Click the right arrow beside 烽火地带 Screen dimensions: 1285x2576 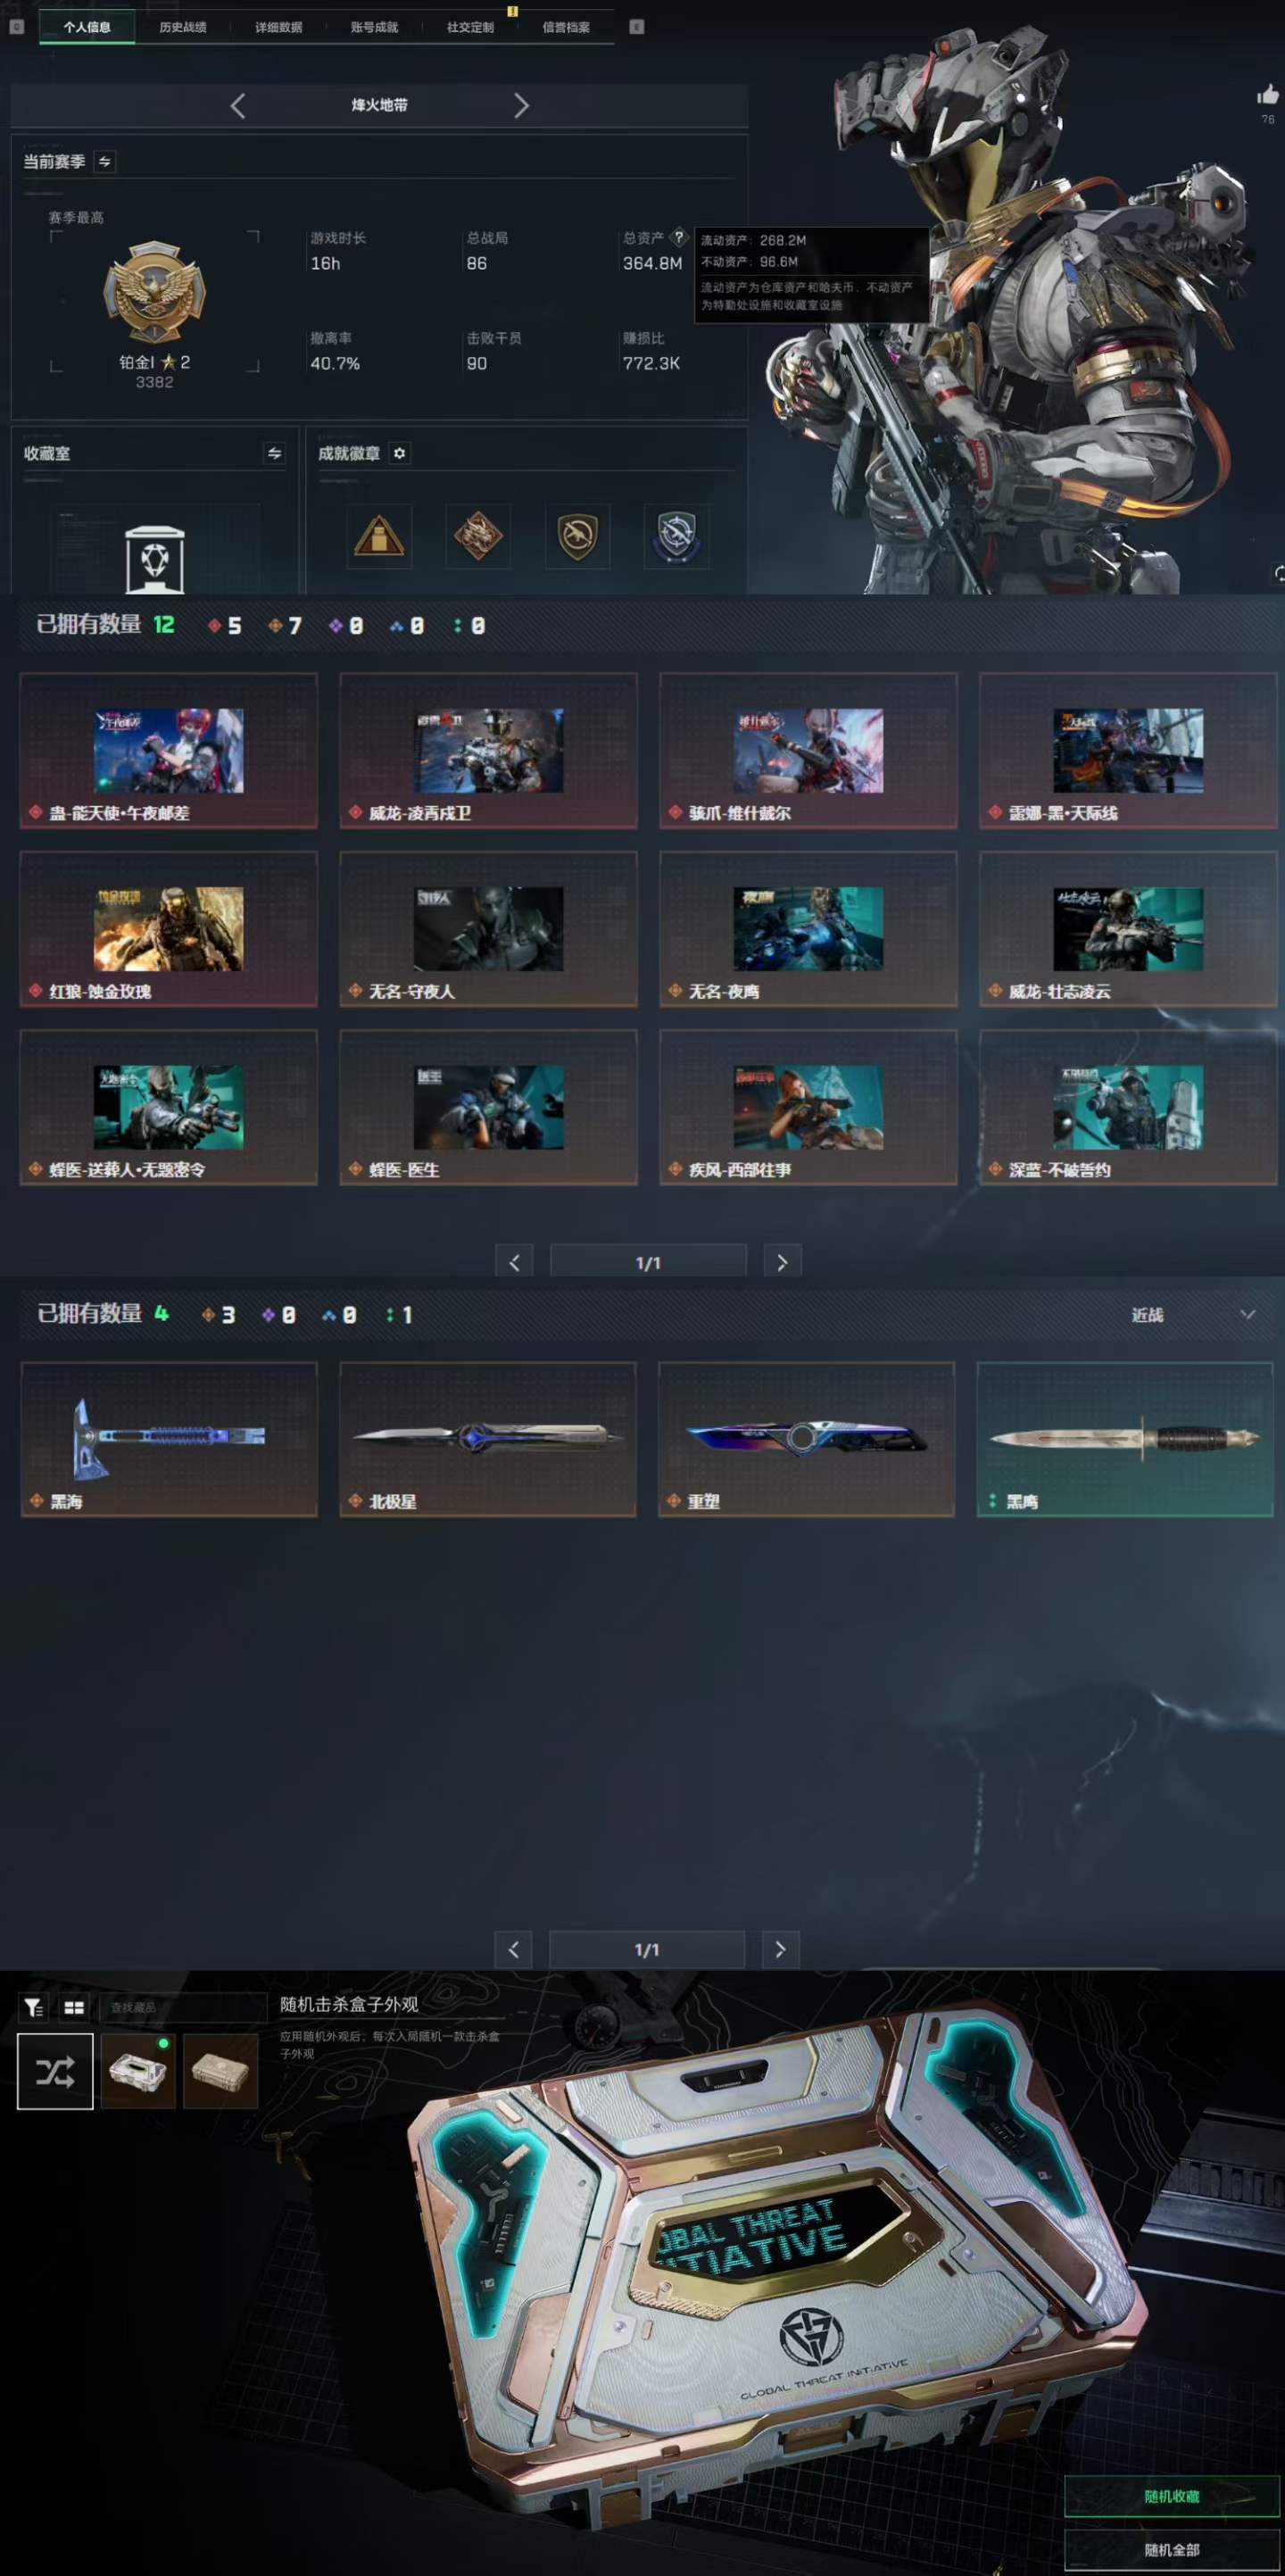coord(521,106)
